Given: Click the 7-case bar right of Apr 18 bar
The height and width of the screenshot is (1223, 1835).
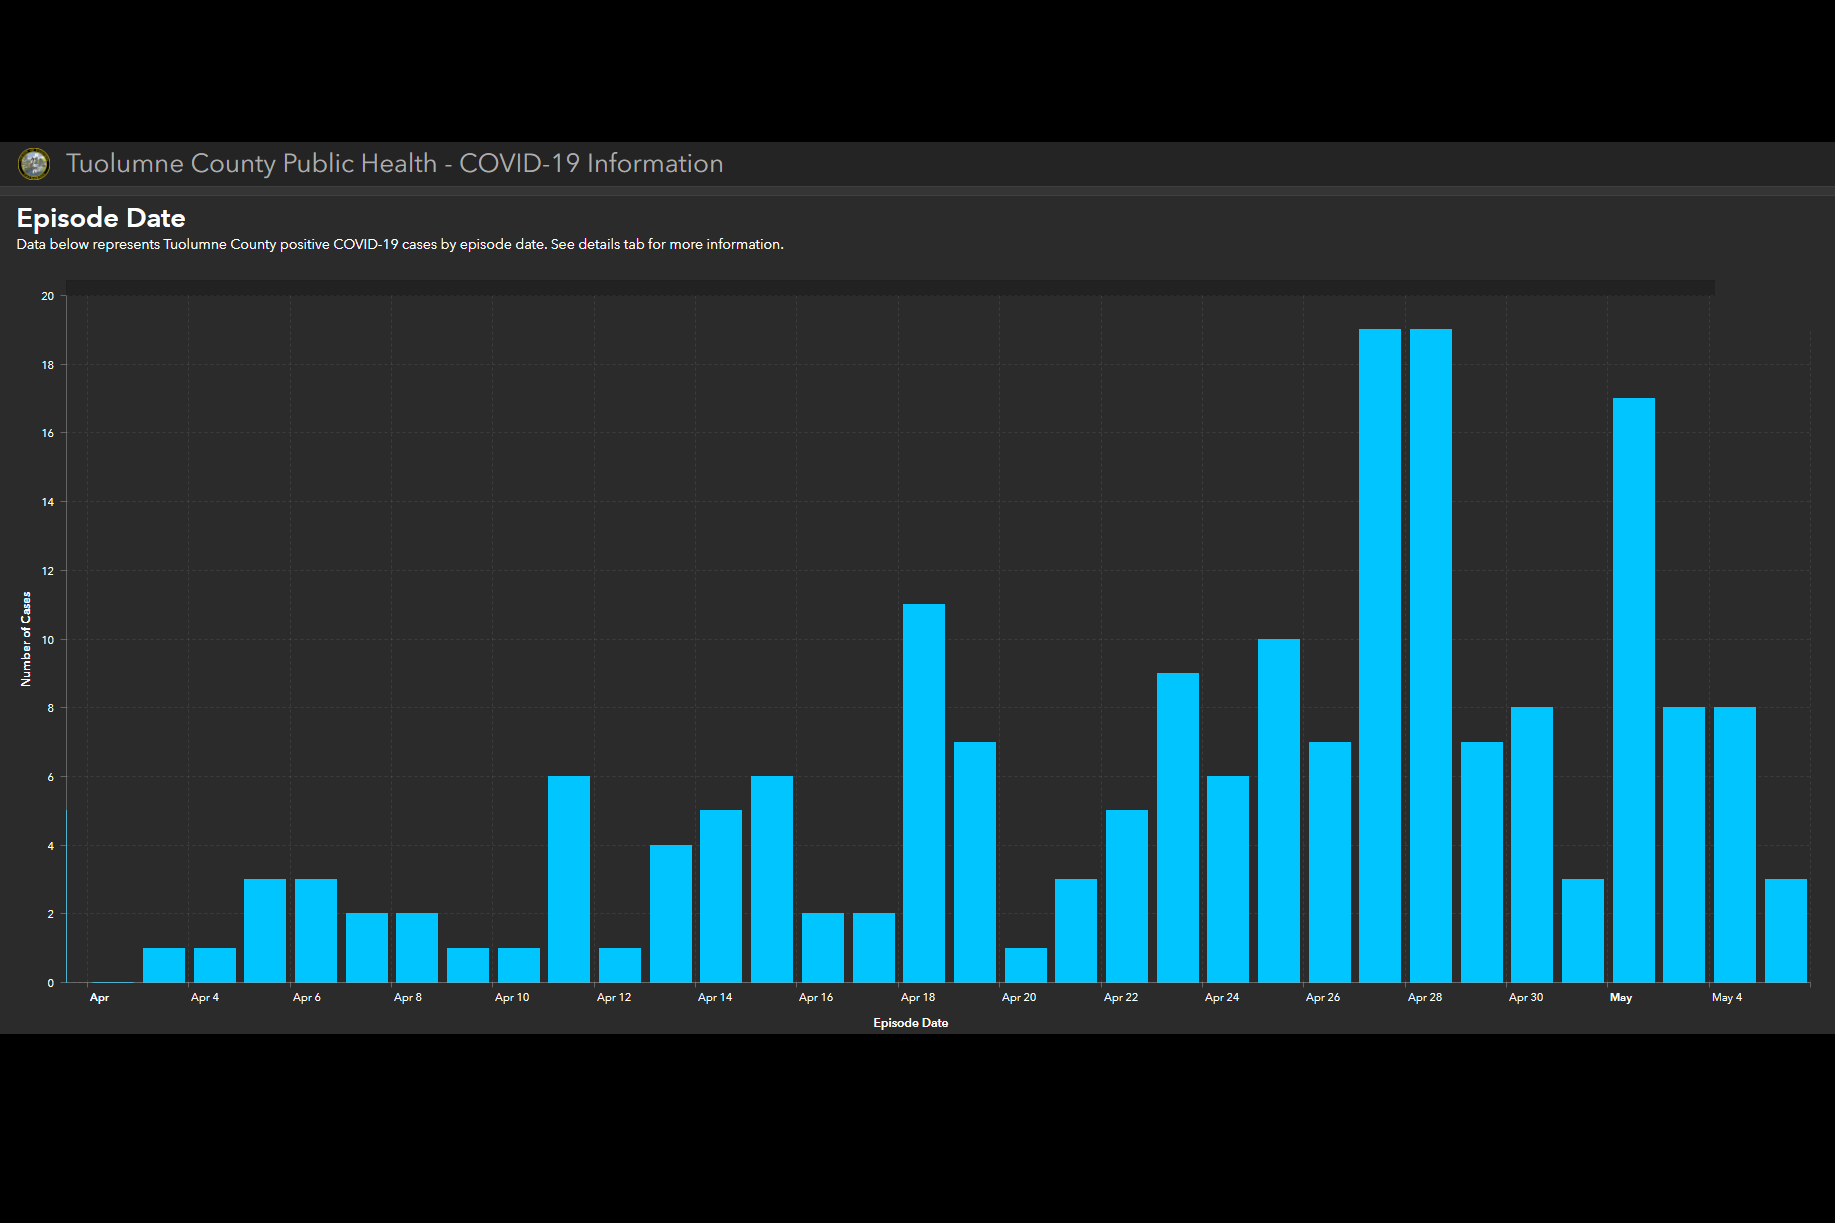Looking at the screenshot, I should tap(975, 862).
